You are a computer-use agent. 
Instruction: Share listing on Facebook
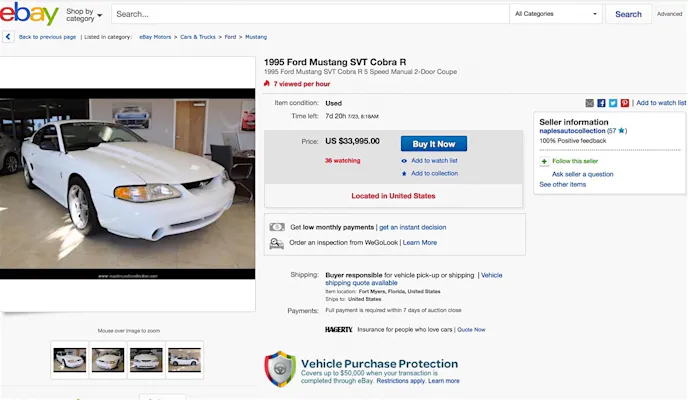pos(601,103)
